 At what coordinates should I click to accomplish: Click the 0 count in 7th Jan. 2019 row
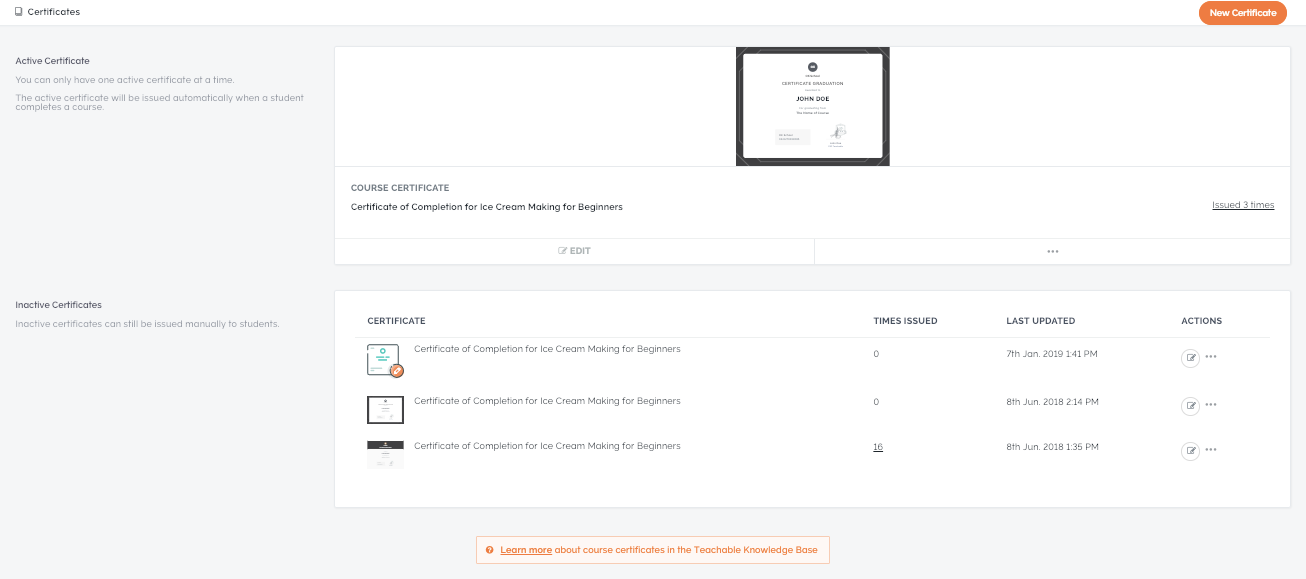click(876, 353)
